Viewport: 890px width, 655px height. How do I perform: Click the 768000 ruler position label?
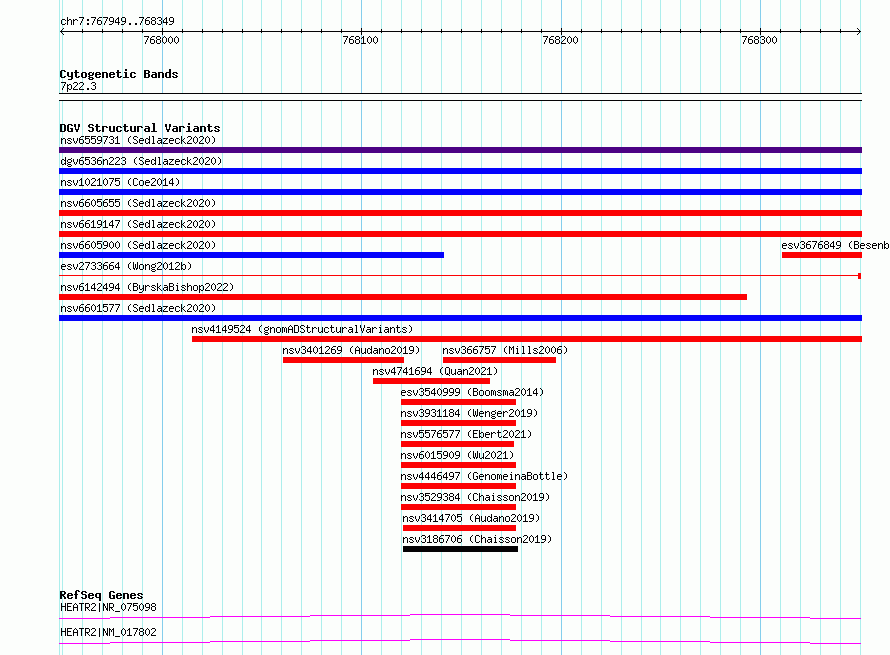coord(161,40)
